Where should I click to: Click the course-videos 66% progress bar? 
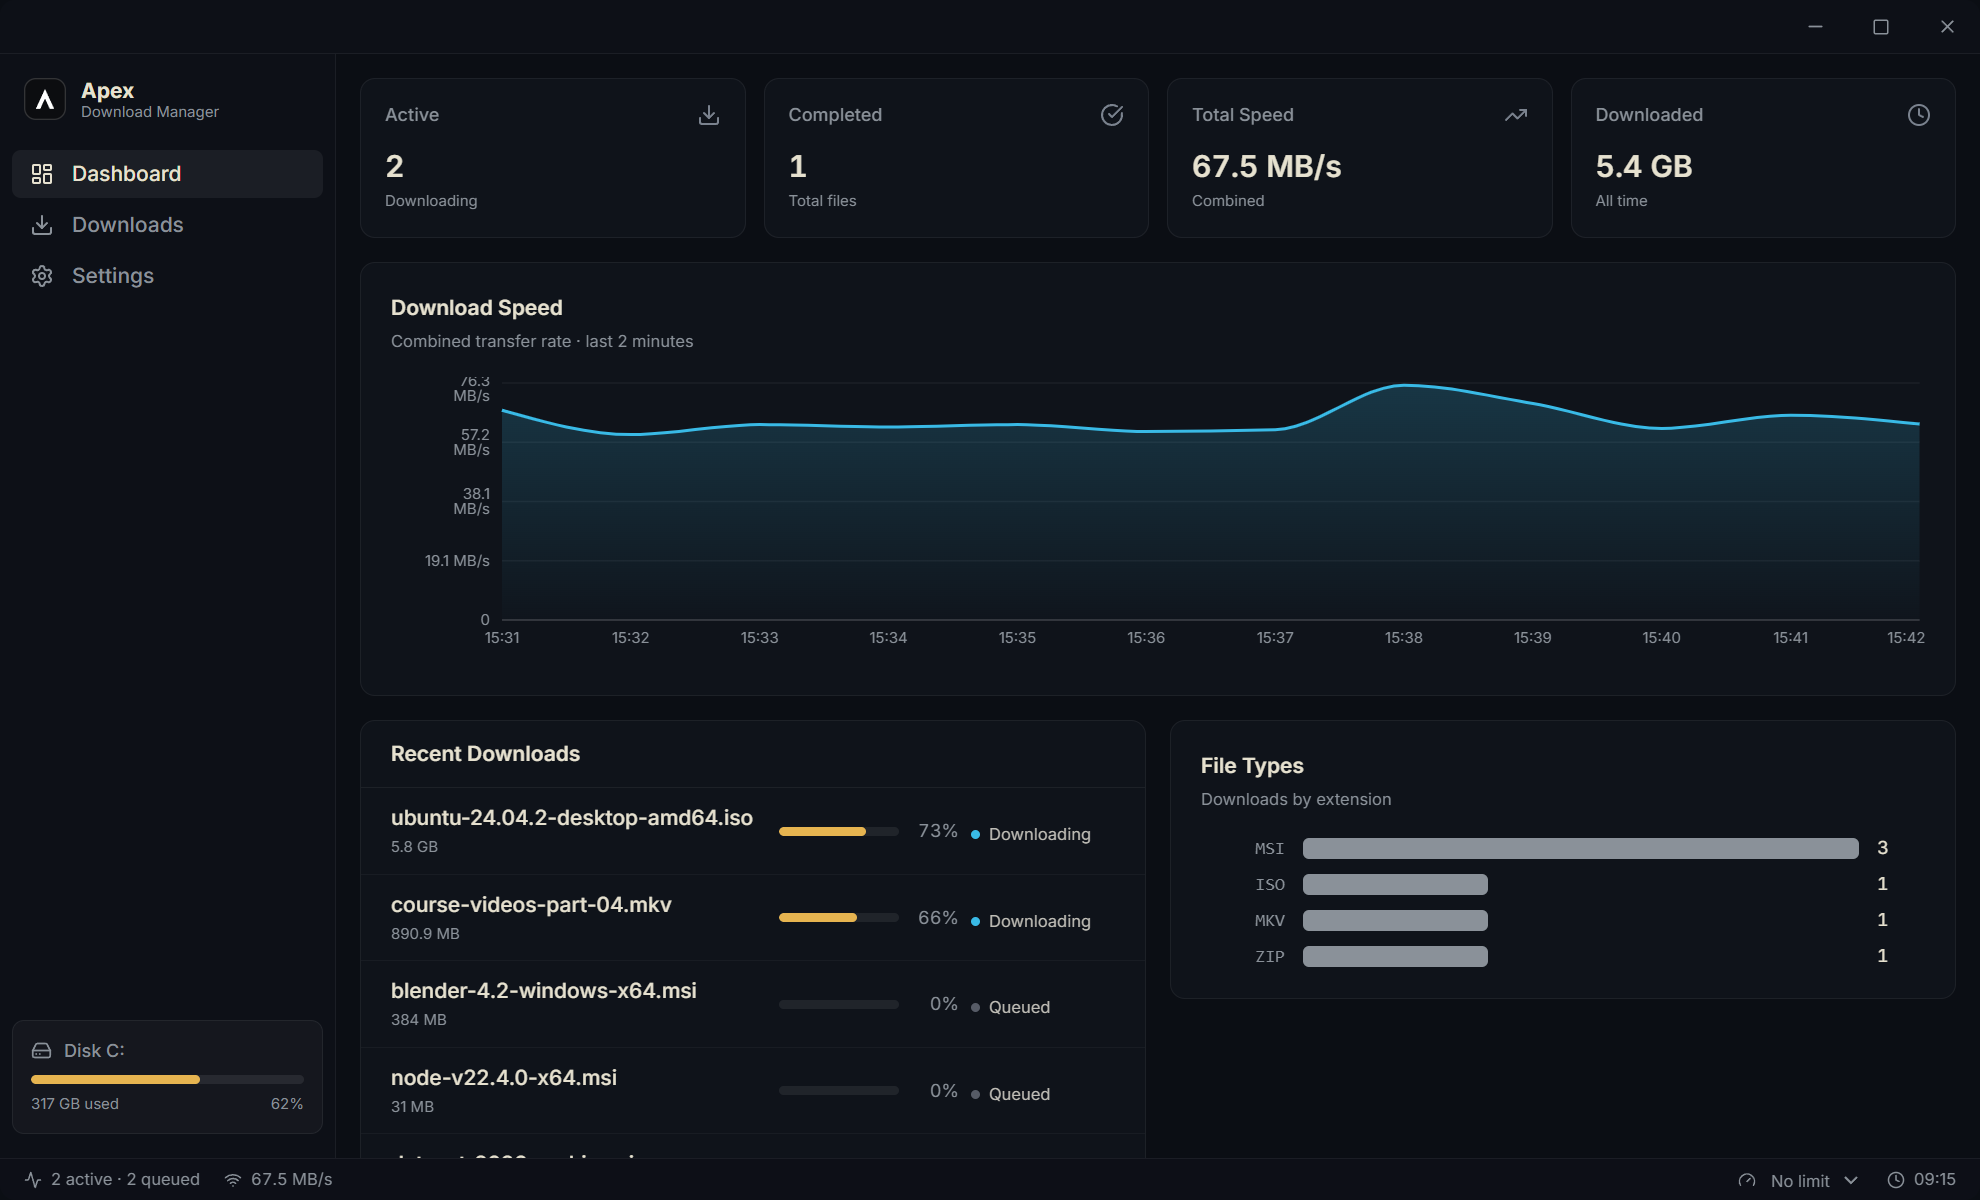838,918
